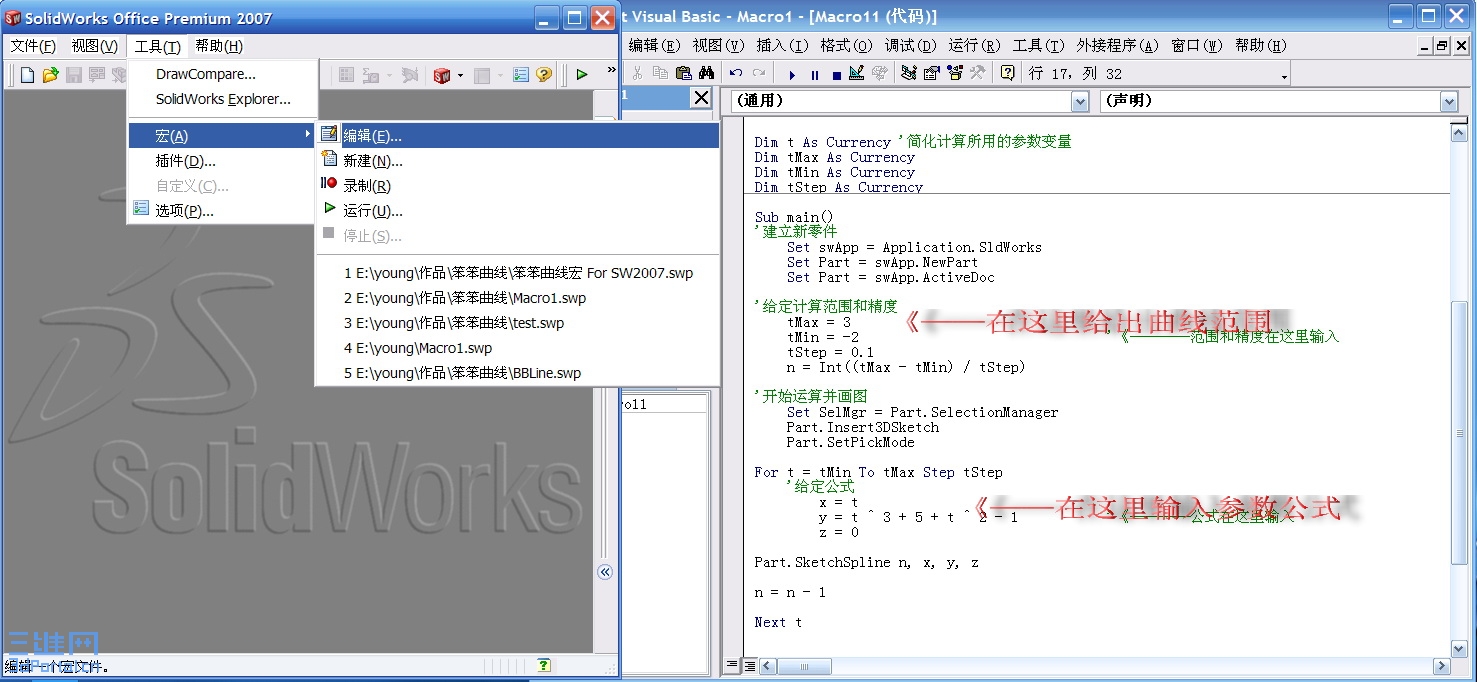Open the Properties Window icon
This screenshot has width=1477, height=682.
coord(931,73)
